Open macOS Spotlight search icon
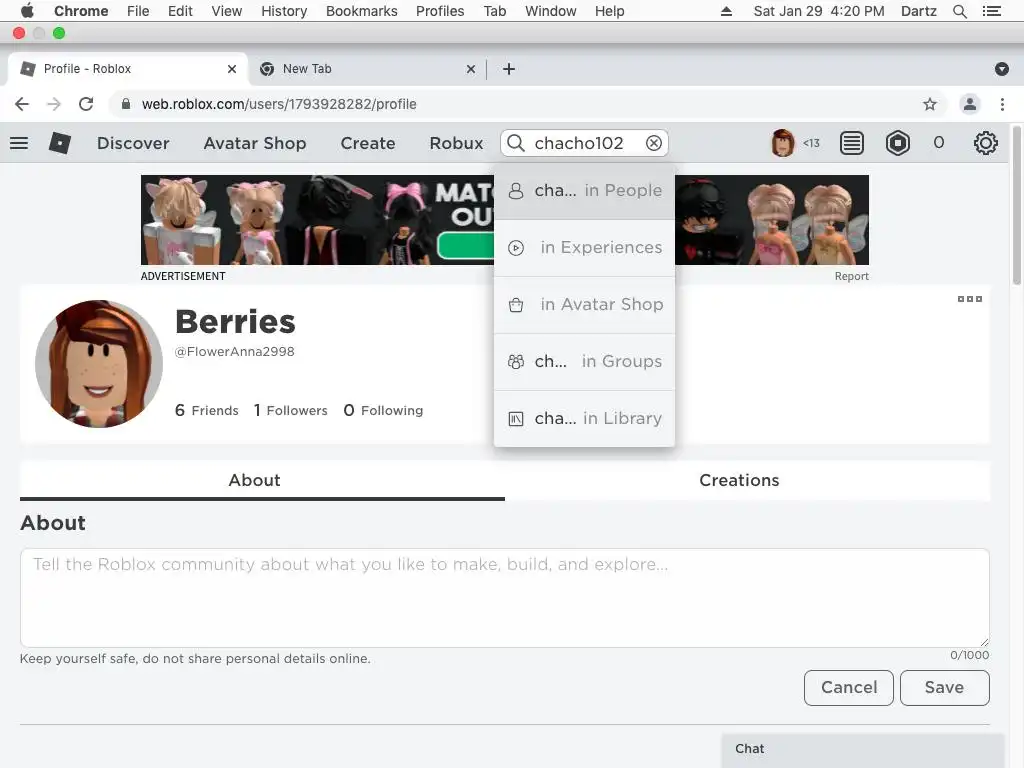This screenshot has height=768, width=1024. [x=959, y=11]
